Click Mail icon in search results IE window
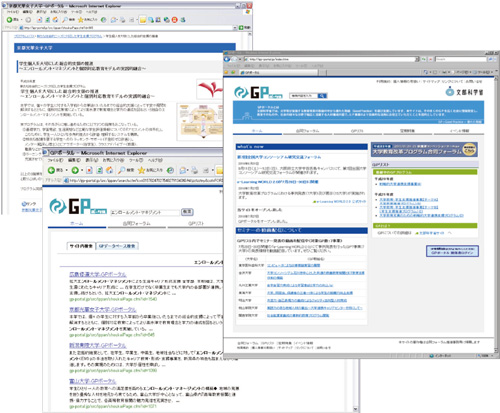500x413 pixels. tap(183, 170)
